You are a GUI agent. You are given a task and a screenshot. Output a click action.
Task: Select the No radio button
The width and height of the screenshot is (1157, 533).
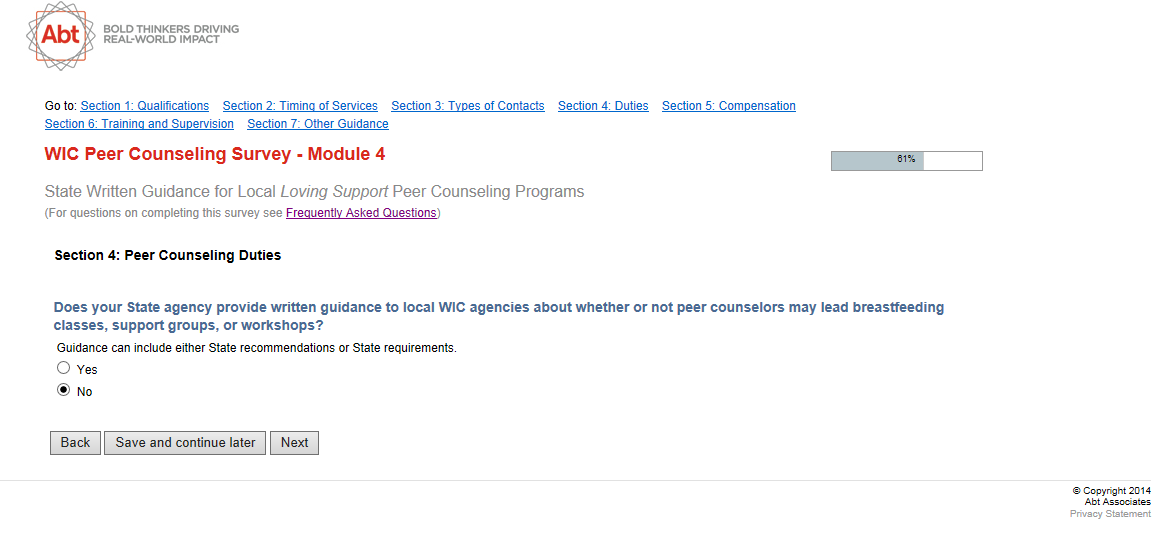click(64, 390)
